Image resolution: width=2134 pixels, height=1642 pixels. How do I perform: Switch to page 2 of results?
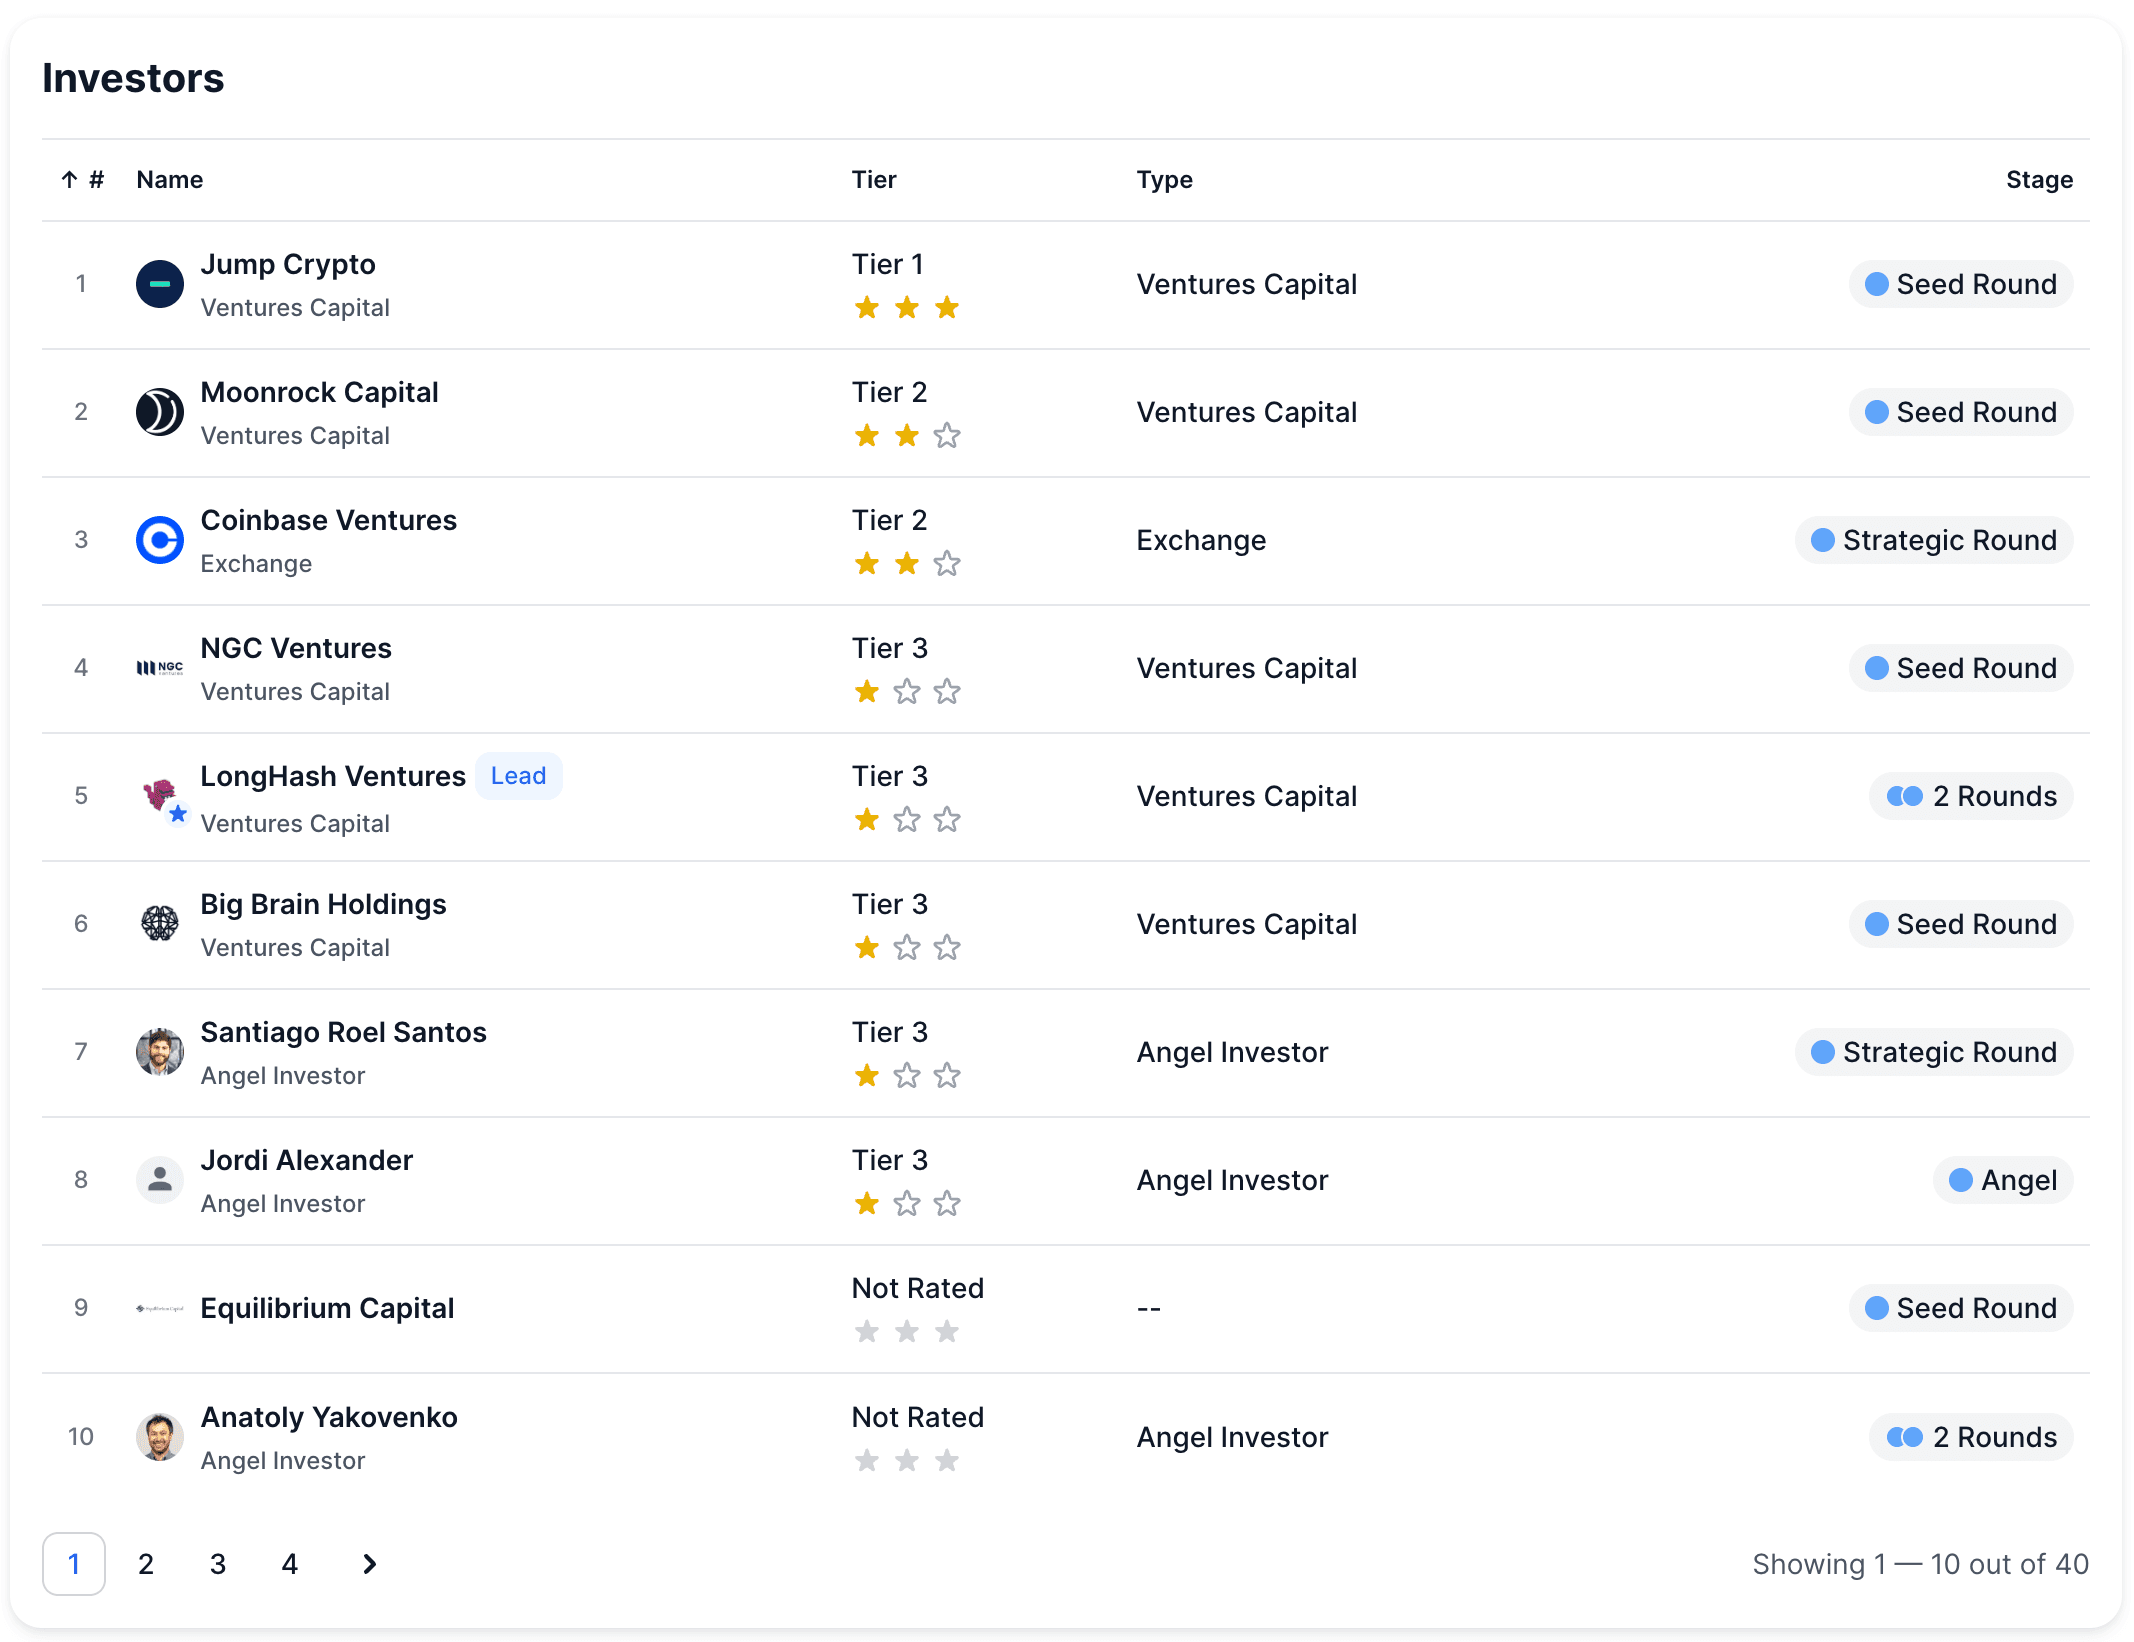click(146, 1563)
